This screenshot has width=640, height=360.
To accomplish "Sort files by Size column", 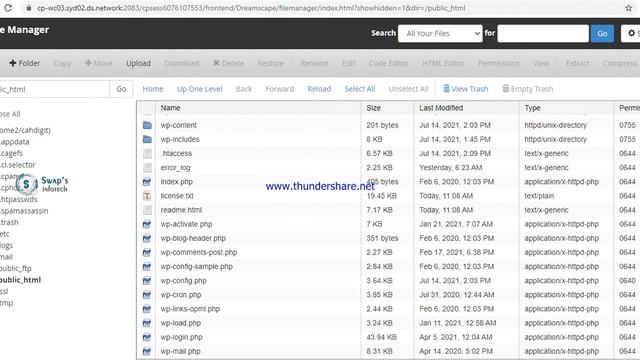I will tap(373, 108).
